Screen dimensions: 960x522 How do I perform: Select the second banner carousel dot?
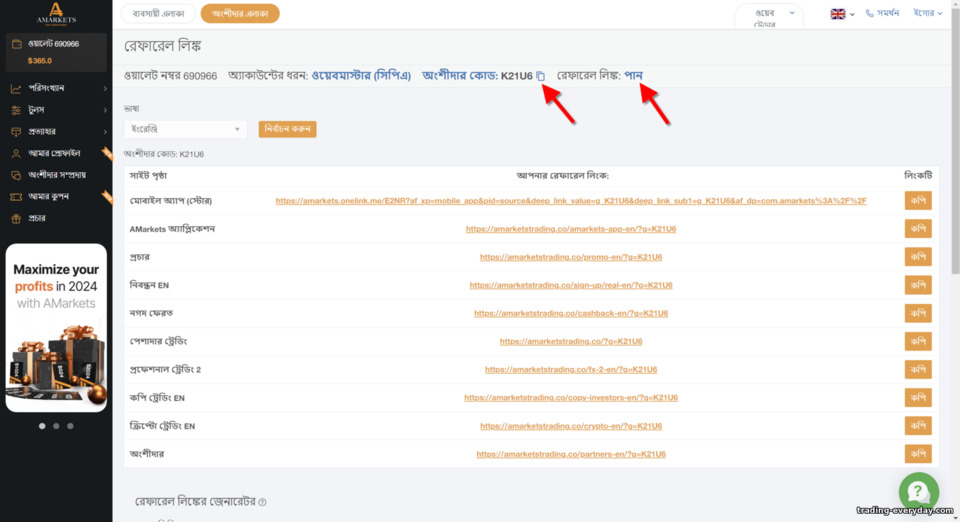click(x=56, y=426)
